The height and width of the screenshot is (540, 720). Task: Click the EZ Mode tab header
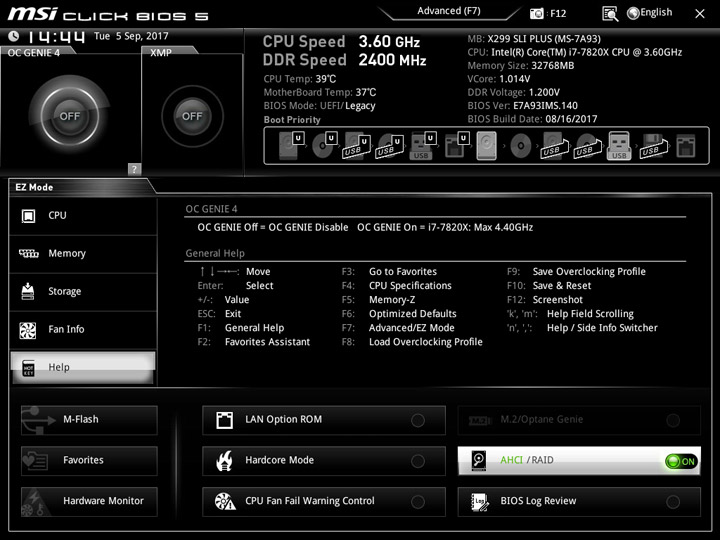click(34, 187)
